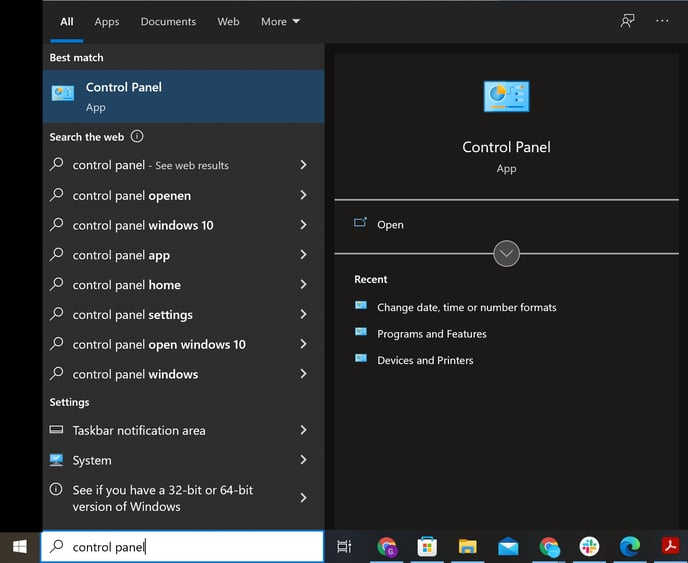The width and height of the screenshot is (688, 563).
Task: Expand arrow next to Taskbar notification area
Action: [303, 430]
